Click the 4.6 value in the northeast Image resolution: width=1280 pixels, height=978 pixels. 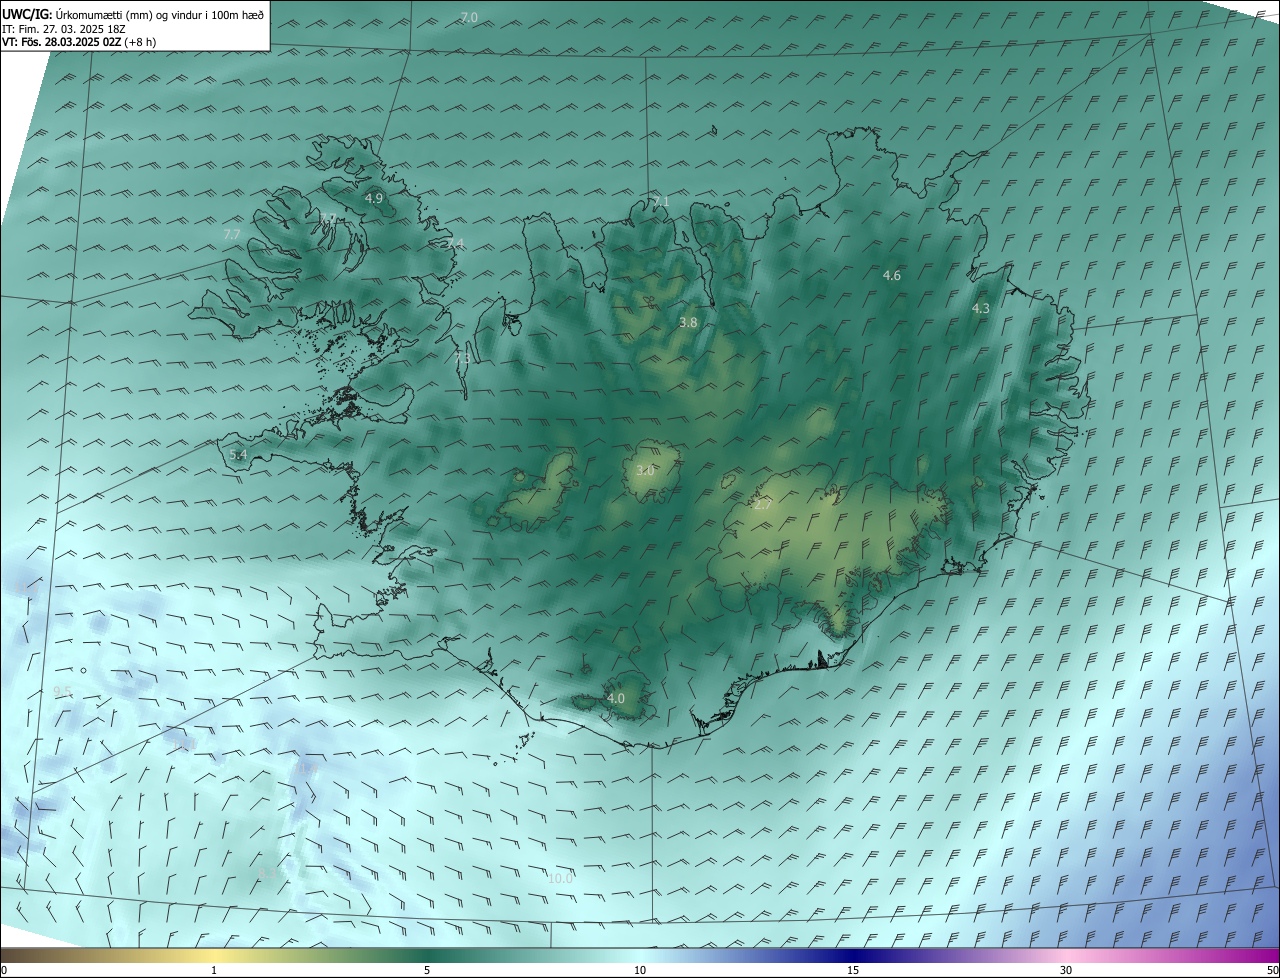pyautogui.click(x=892, y=275)
